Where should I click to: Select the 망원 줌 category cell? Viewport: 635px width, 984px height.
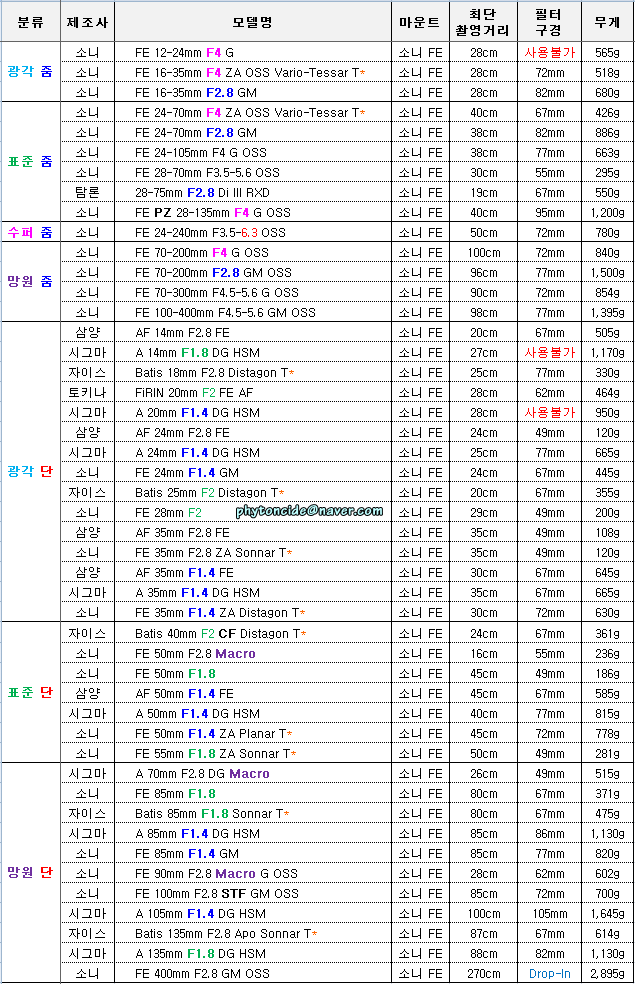click(30, 282)
